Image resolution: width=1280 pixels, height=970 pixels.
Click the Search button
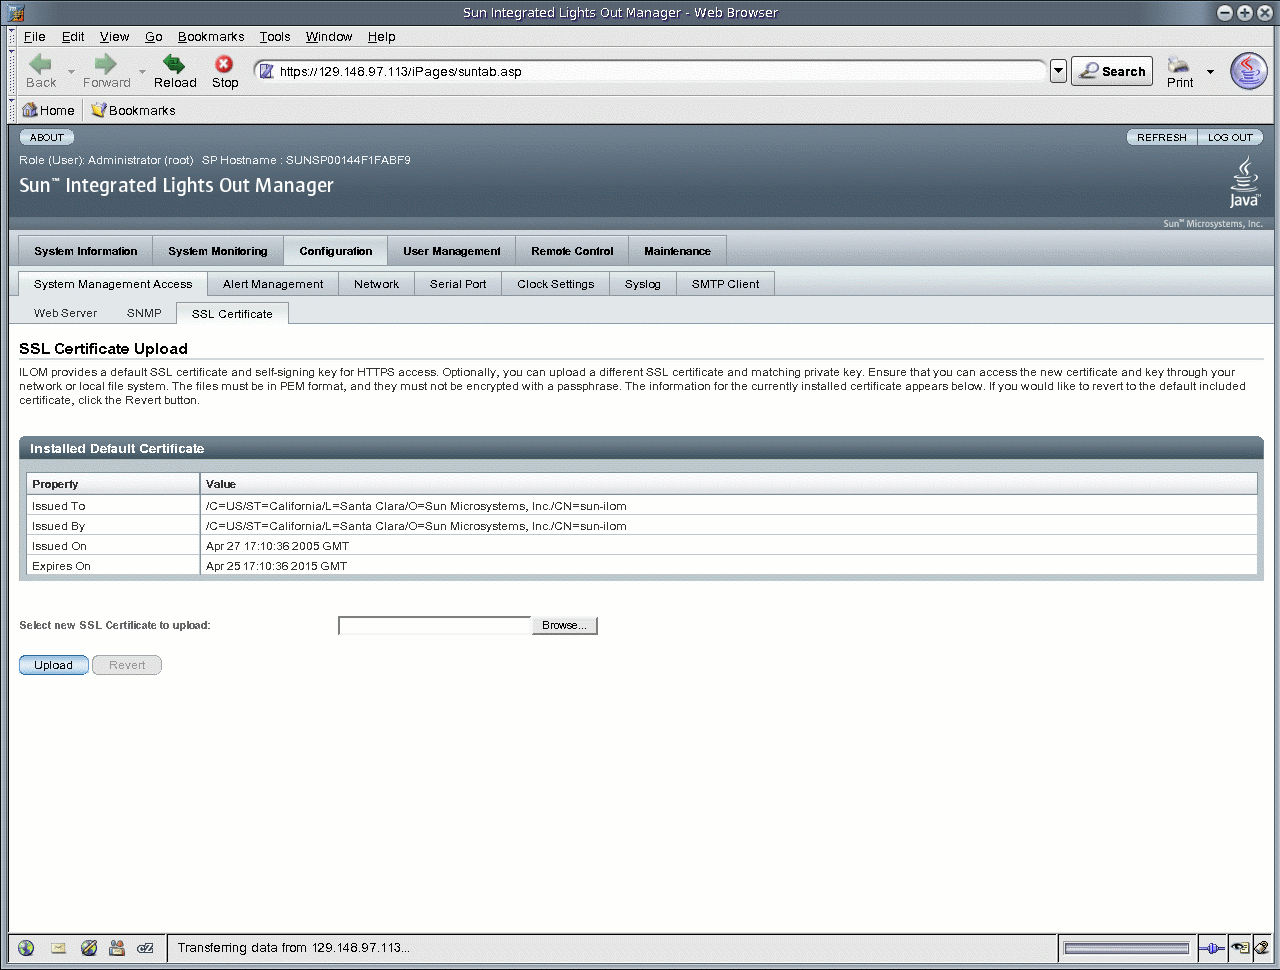[1112, 71]
